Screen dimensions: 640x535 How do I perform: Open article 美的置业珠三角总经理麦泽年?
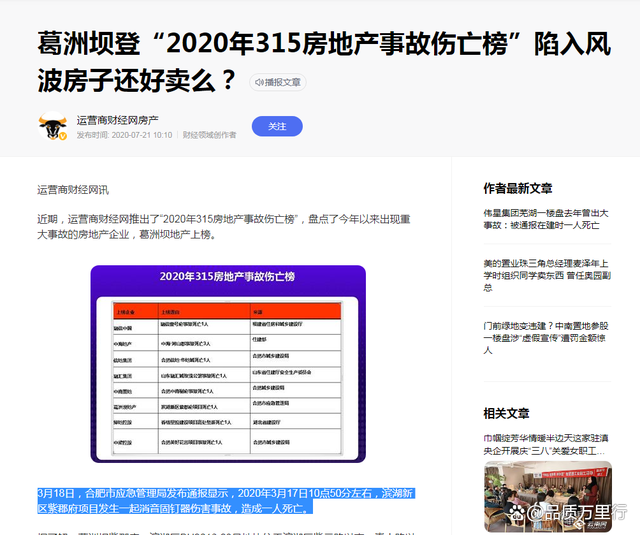click(547, 275)
